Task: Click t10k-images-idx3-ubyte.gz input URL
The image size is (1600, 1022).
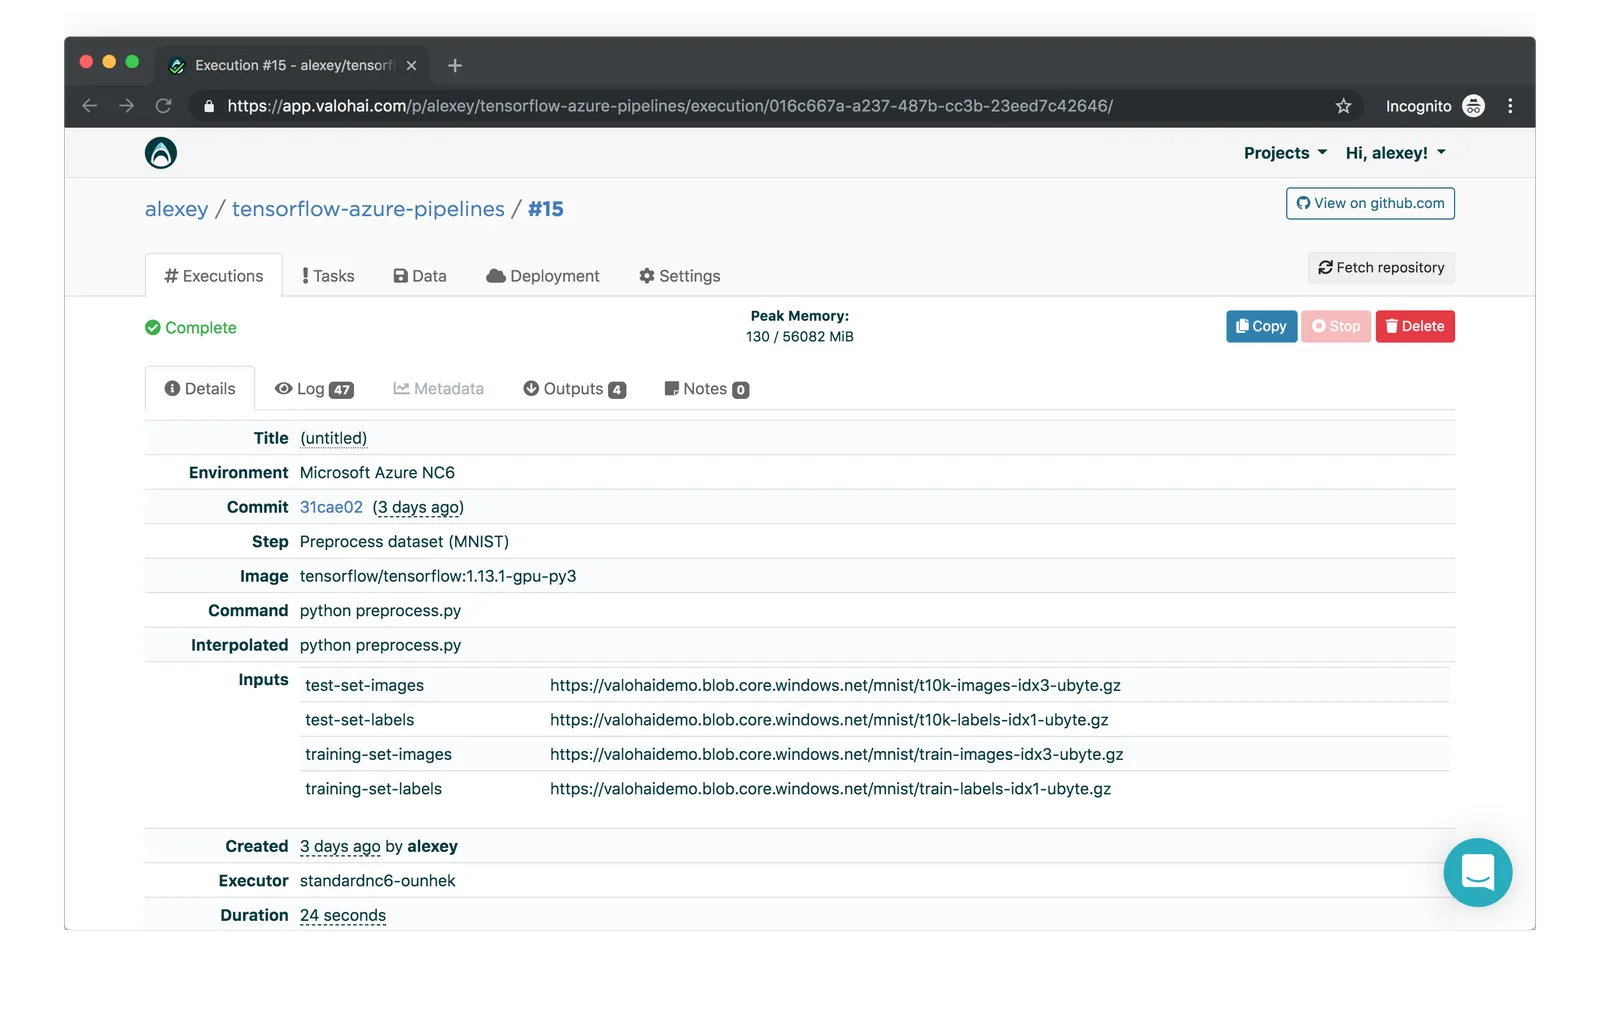Action: 835,685
